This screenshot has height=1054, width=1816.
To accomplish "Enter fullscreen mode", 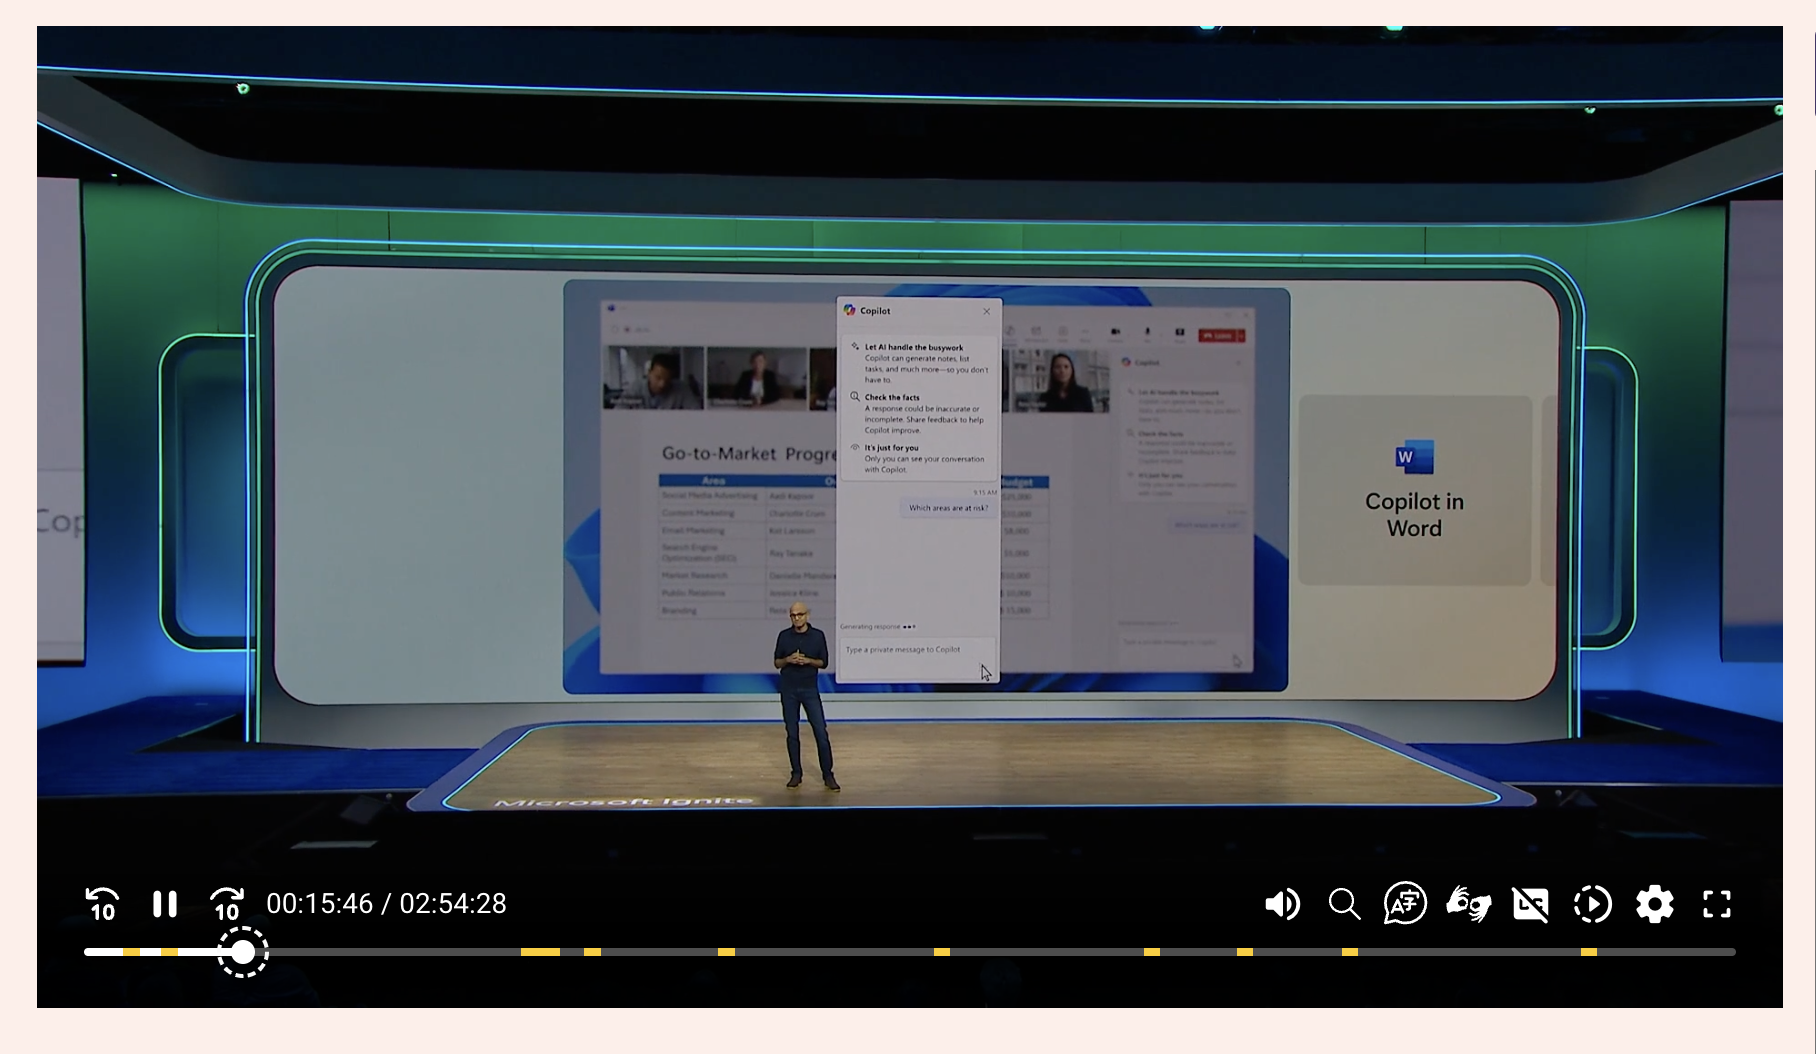I will 1717,904.
